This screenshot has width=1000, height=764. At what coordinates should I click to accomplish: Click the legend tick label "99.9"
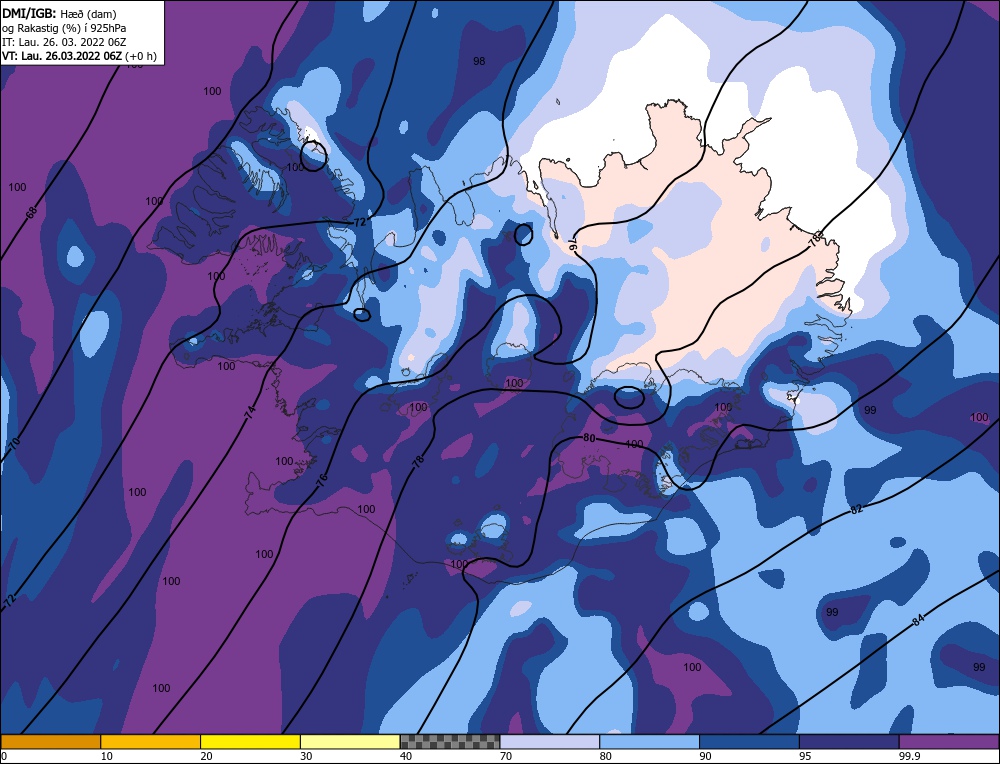[x=907, y=756]
